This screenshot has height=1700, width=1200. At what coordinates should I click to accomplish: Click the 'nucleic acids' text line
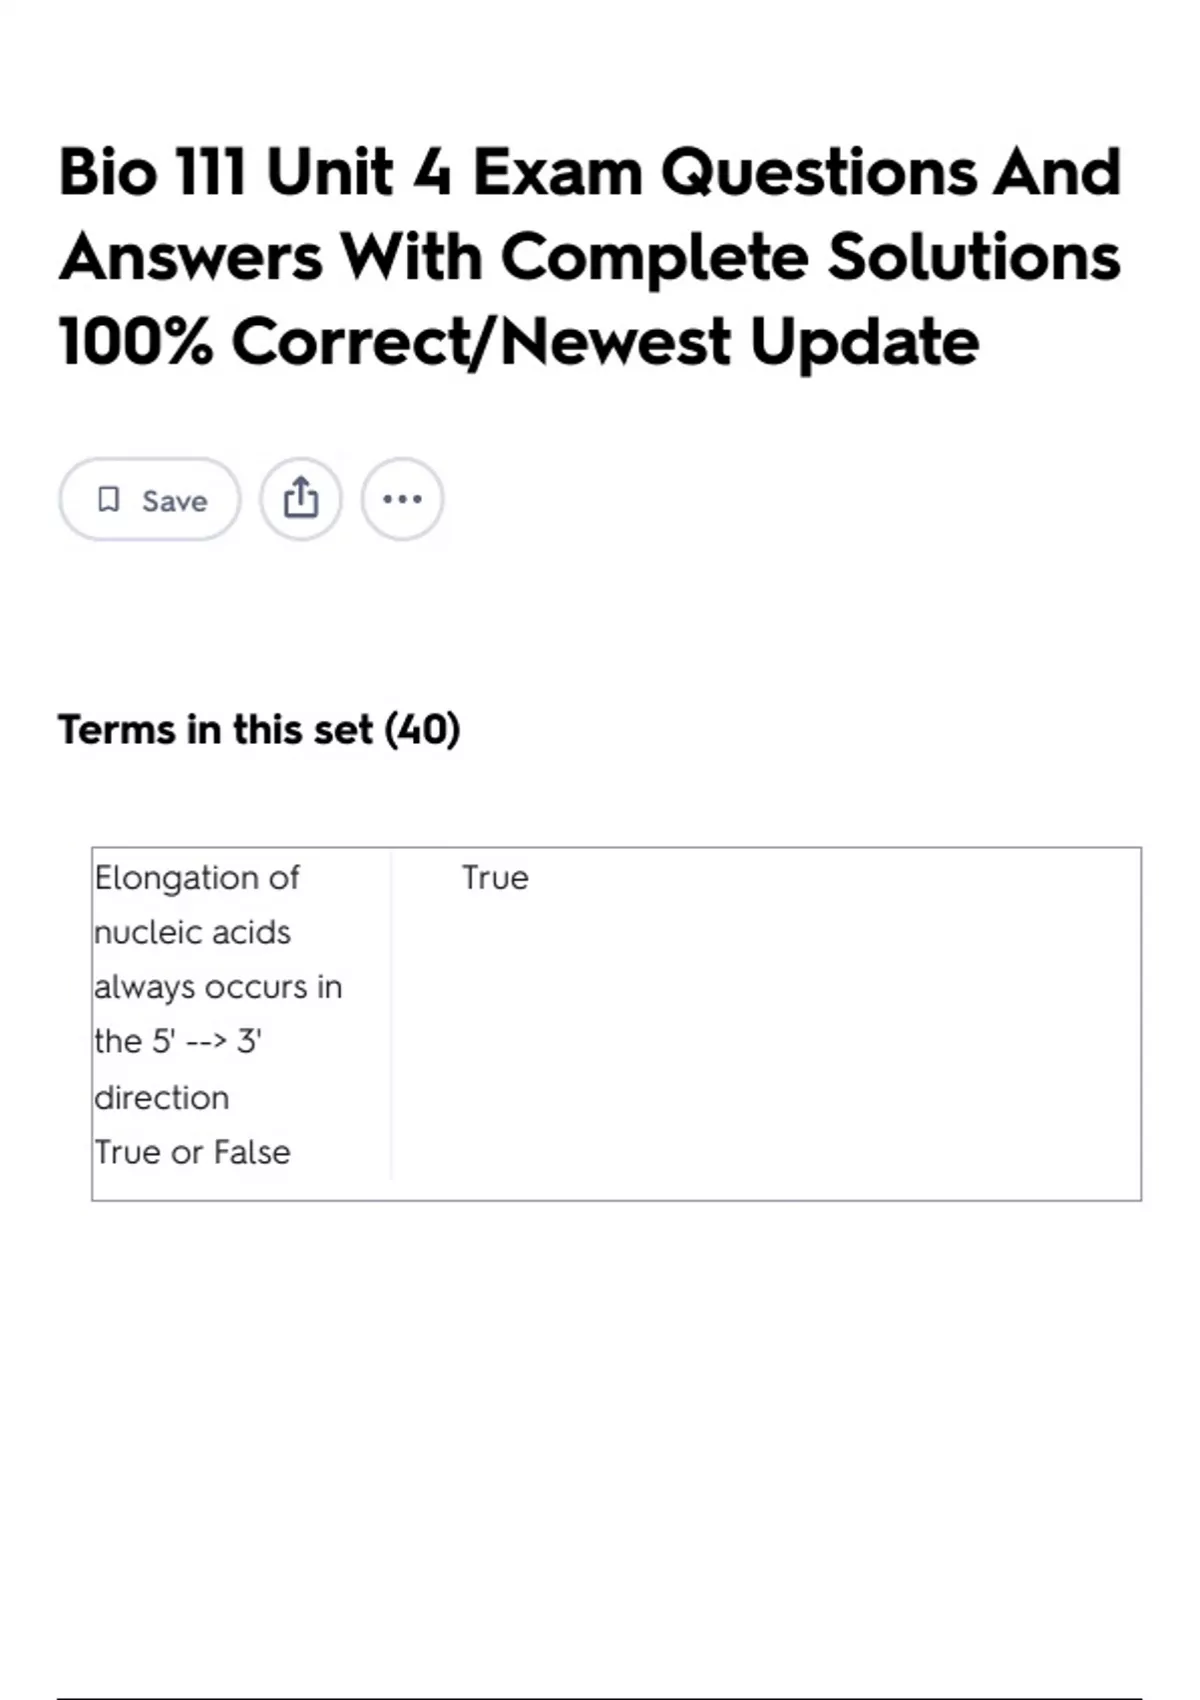click(192, 932)
